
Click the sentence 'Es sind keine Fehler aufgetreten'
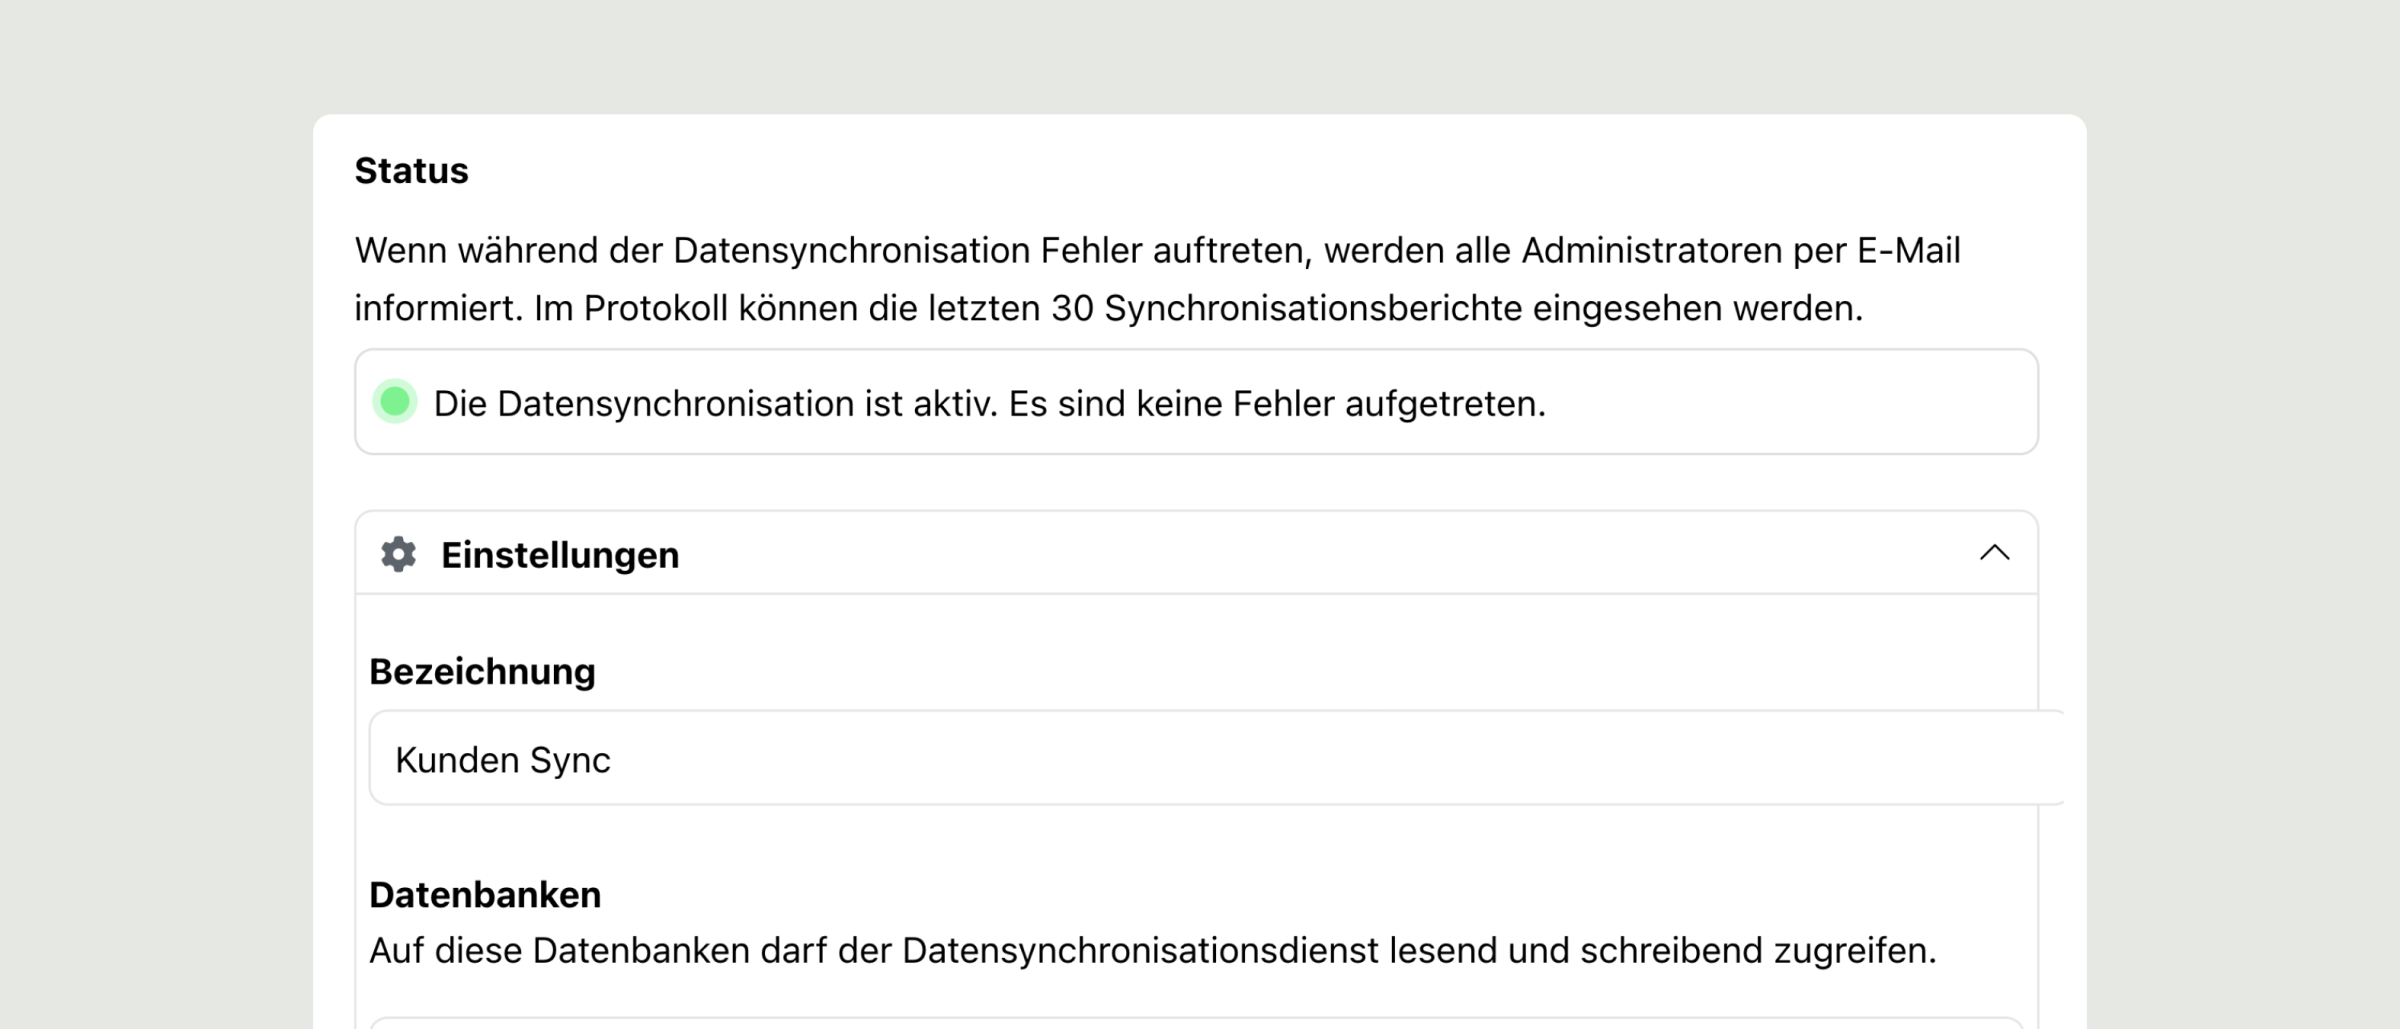1277,404
